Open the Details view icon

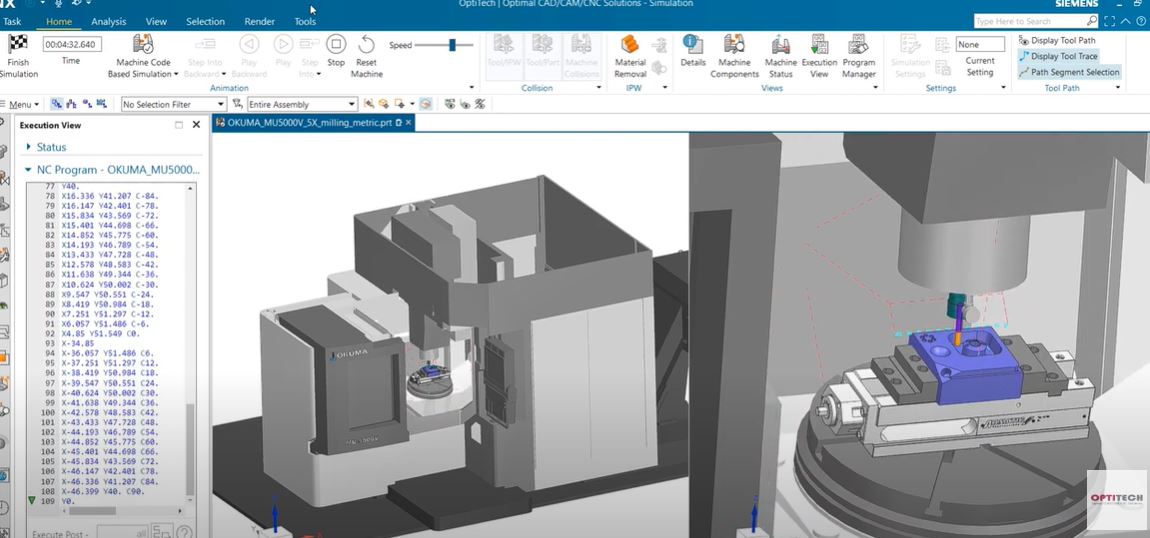click(692, 43)
